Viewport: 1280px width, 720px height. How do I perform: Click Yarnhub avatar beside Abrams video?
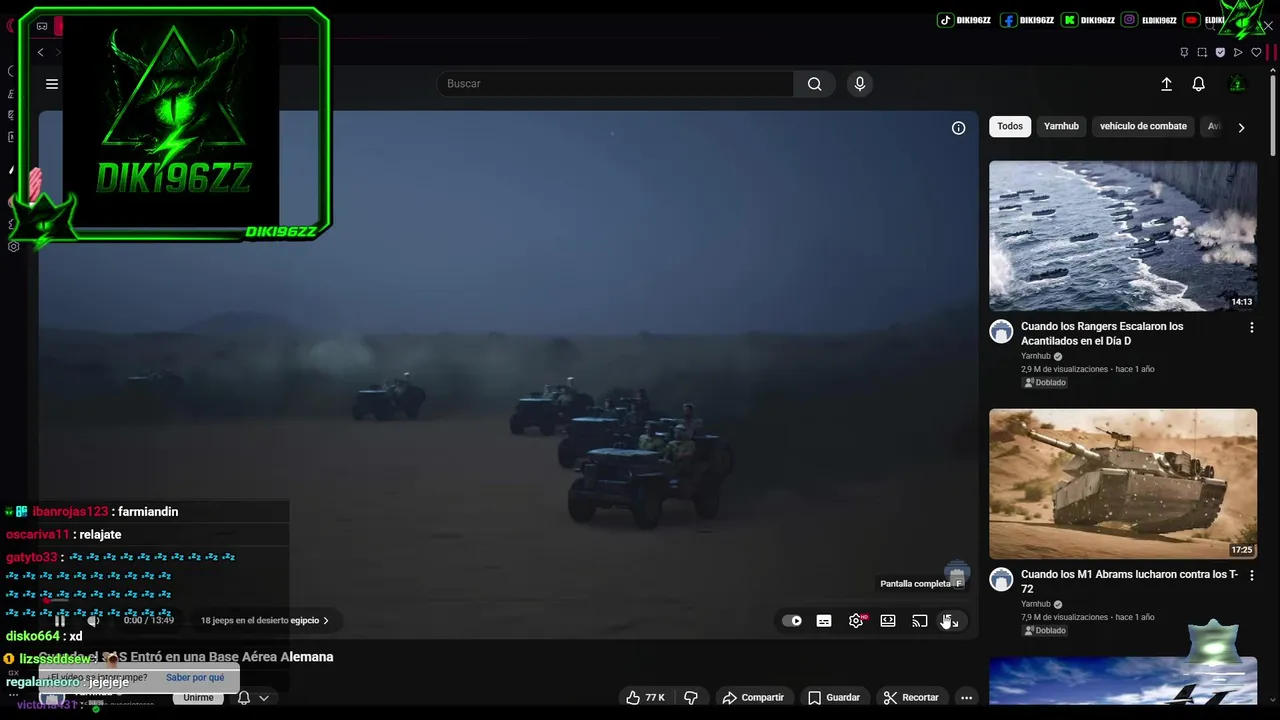pos(1001,580)
